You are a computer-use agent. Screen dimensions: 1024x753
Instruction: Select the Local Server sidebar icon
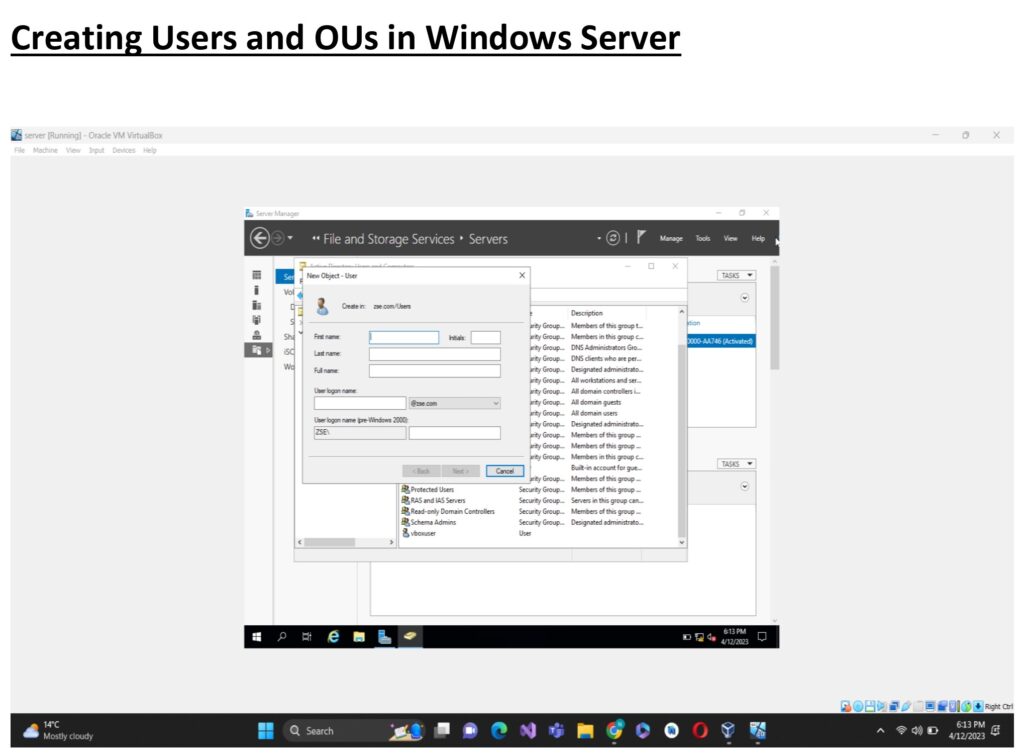click(x=257, y=290)
